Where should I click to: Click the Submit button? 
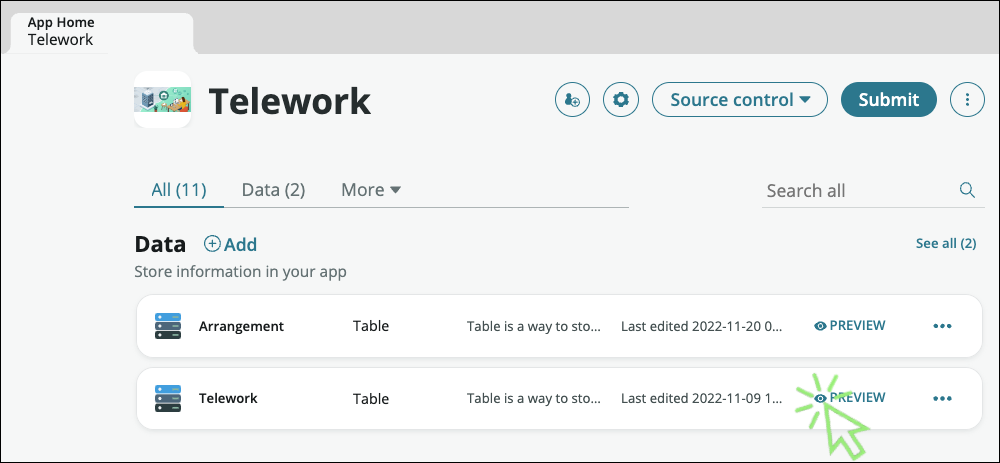click(x=888, y=100)
